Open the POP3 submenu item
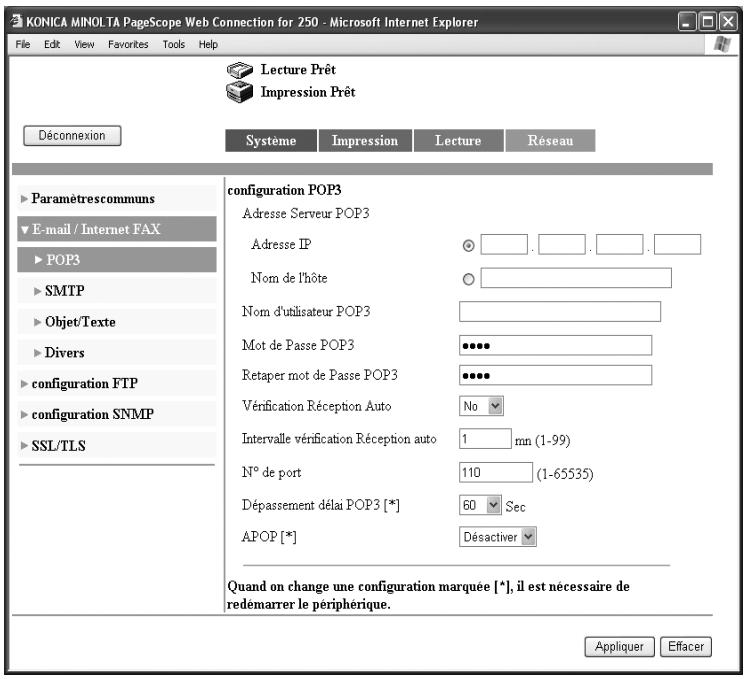This screenshot has width=748, height=679. (117, 260)
